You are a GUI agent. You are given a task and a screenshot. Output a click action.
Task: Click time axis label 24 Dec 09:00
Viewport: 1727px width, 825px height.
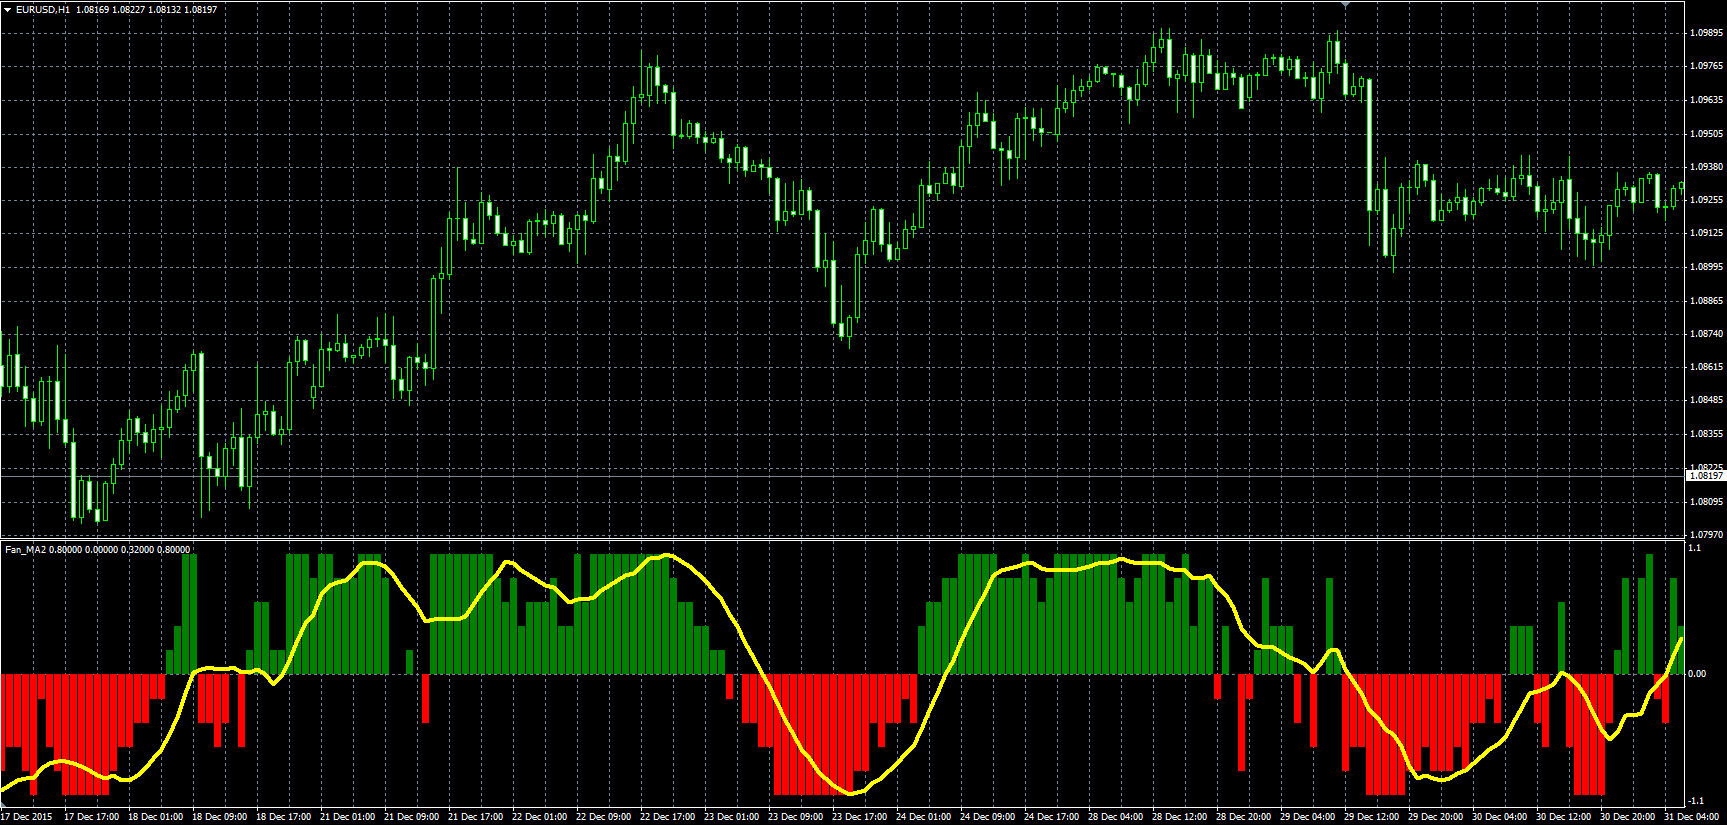[x=987, y=817]
